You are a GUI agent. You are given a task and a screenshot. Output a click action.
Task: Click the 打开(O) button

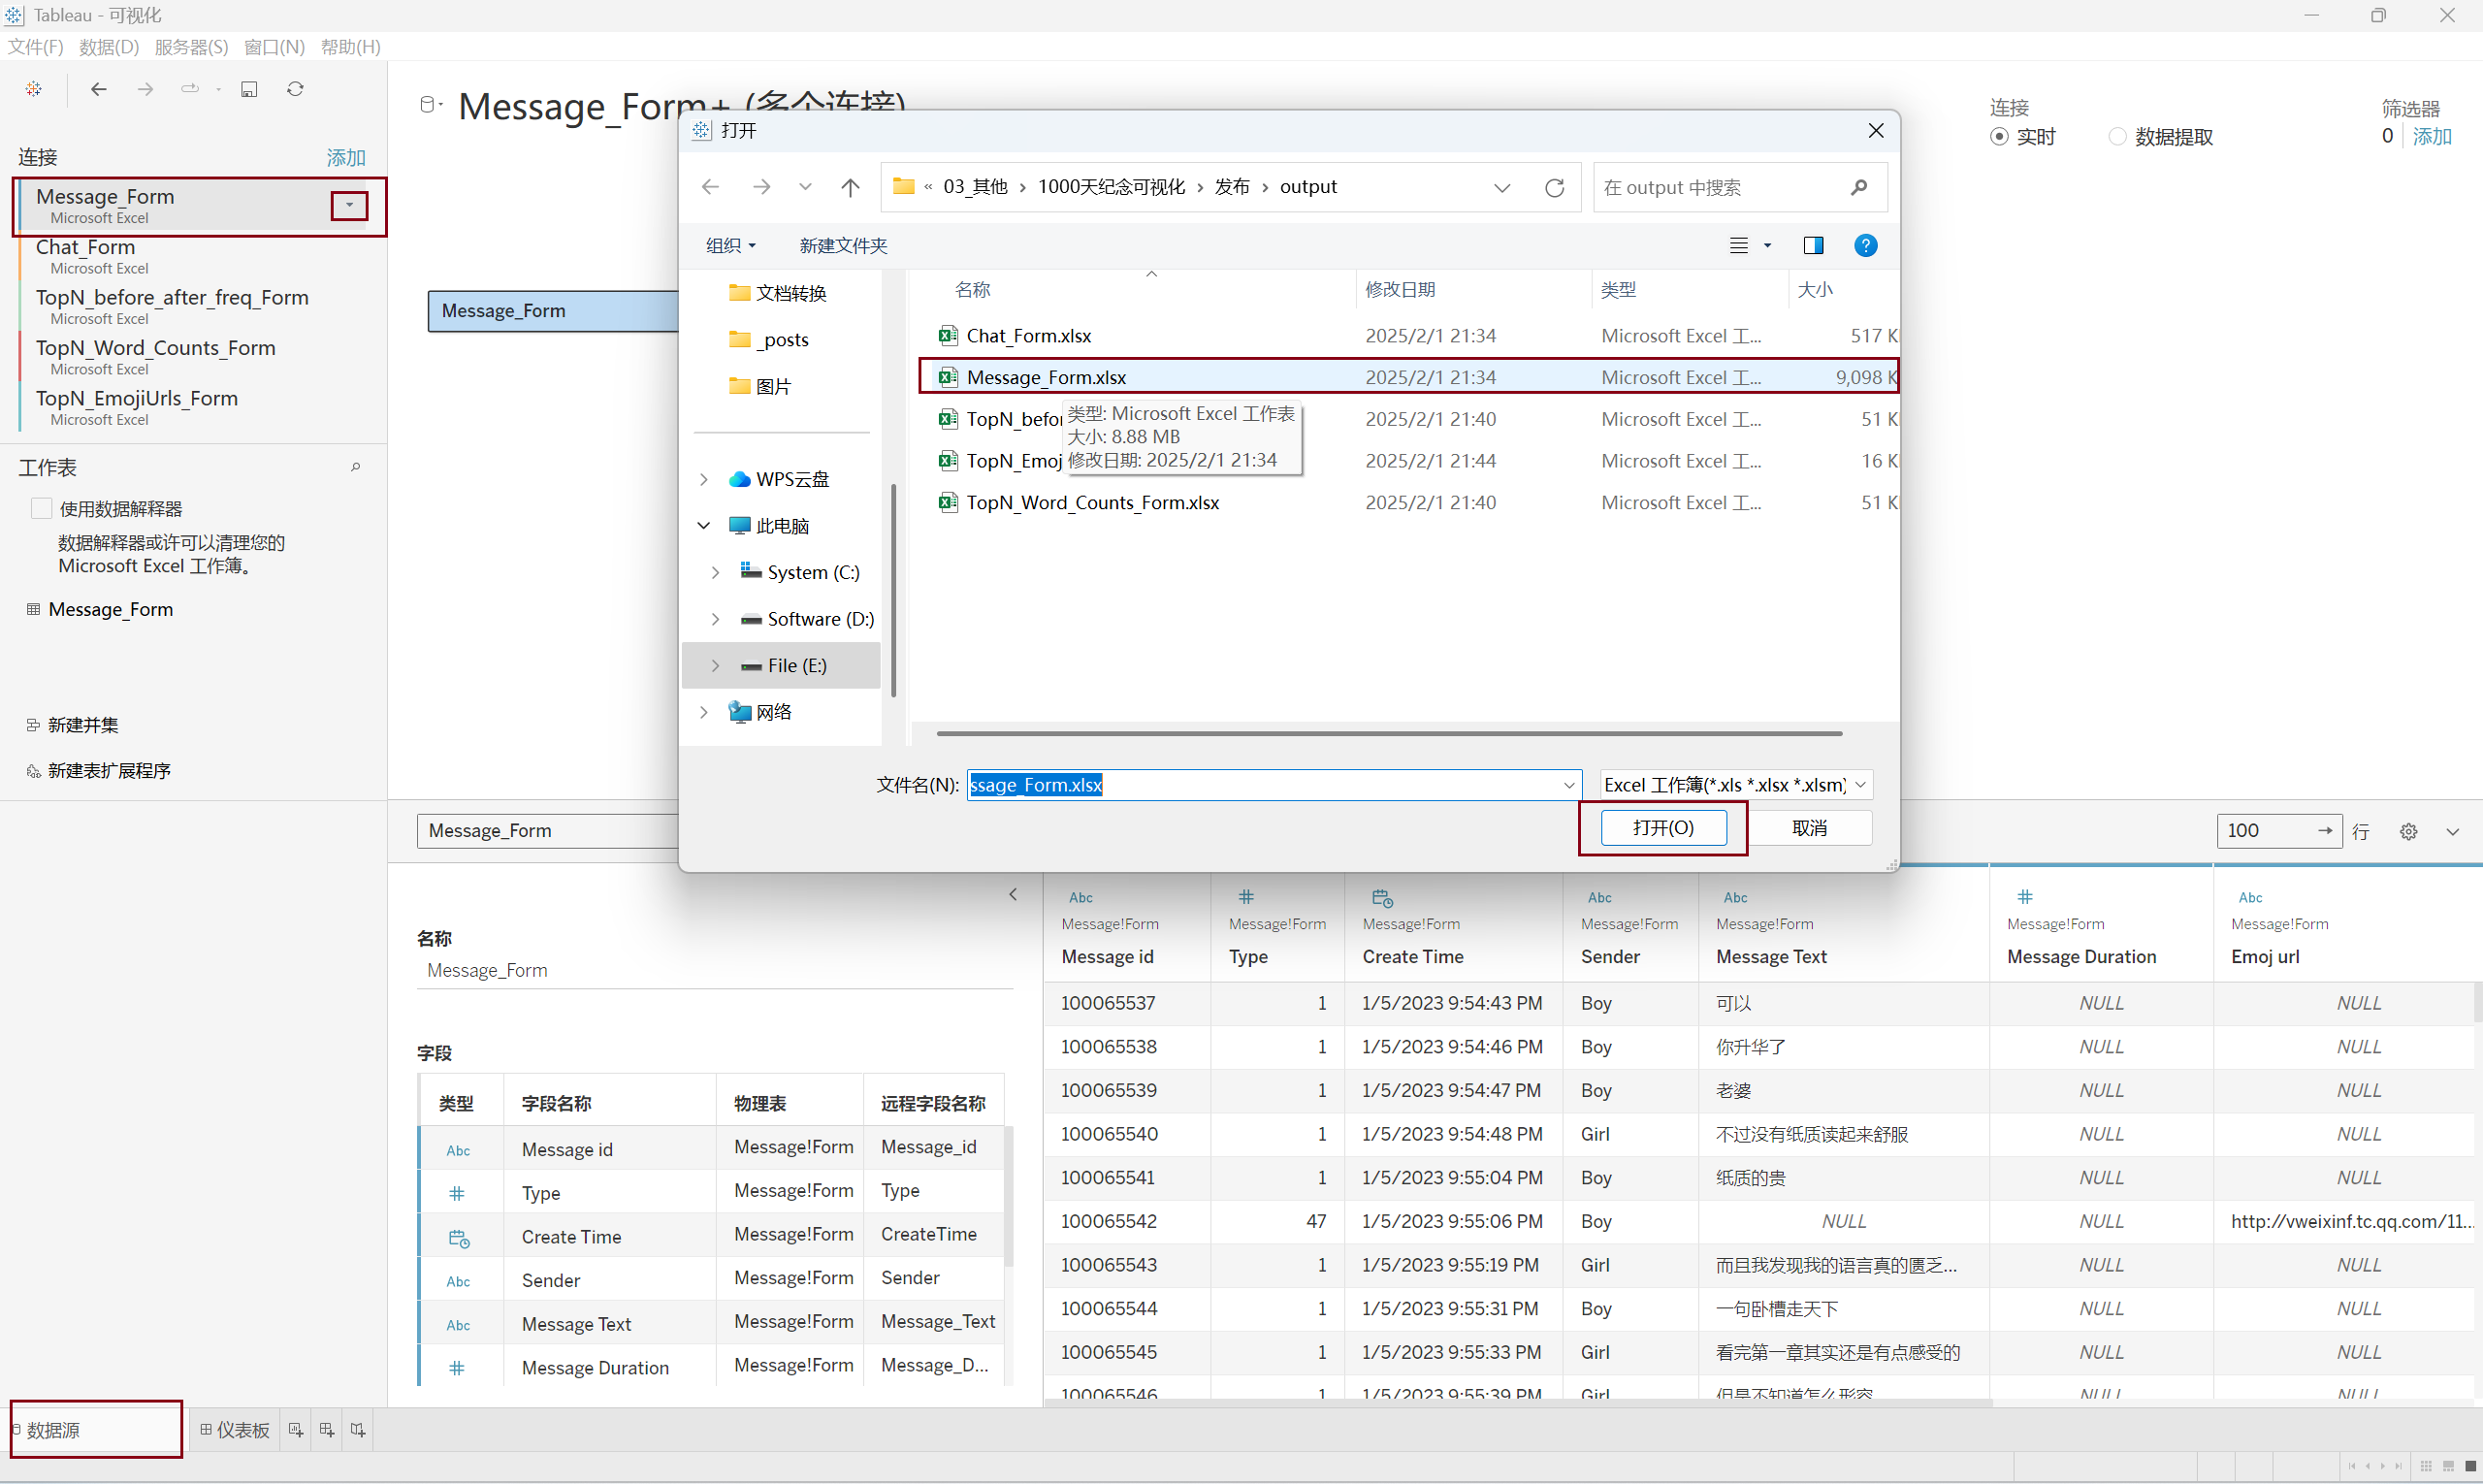[1663, 828]
